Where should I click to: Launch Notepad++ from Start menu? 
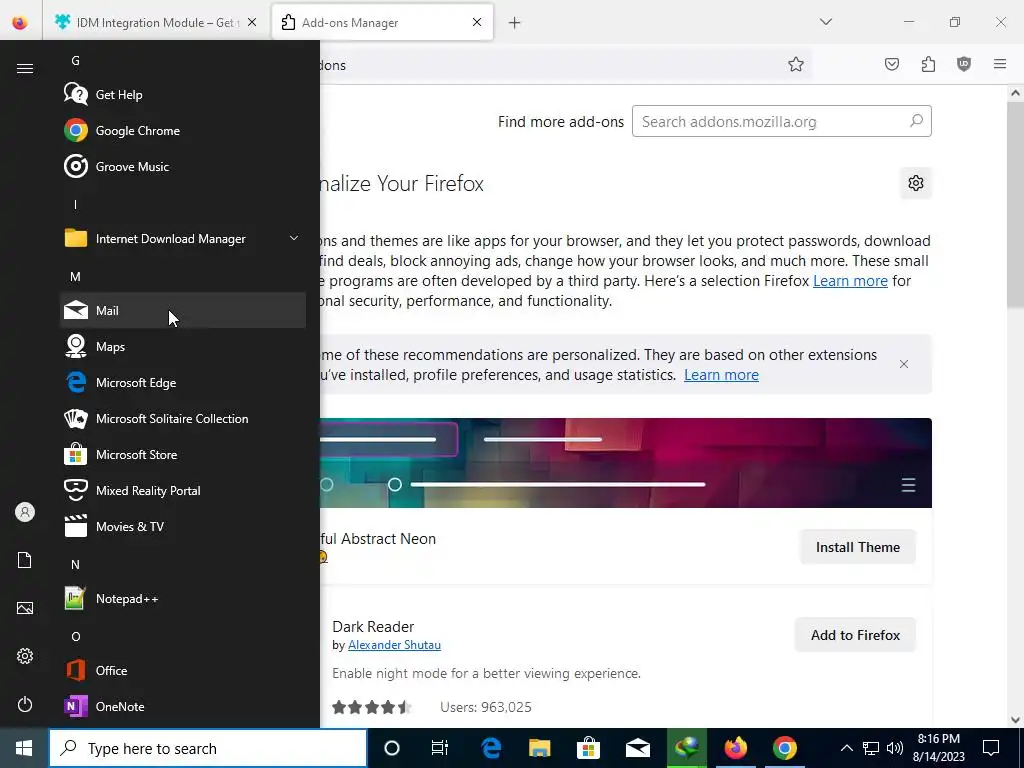click(x=183, y=599)
